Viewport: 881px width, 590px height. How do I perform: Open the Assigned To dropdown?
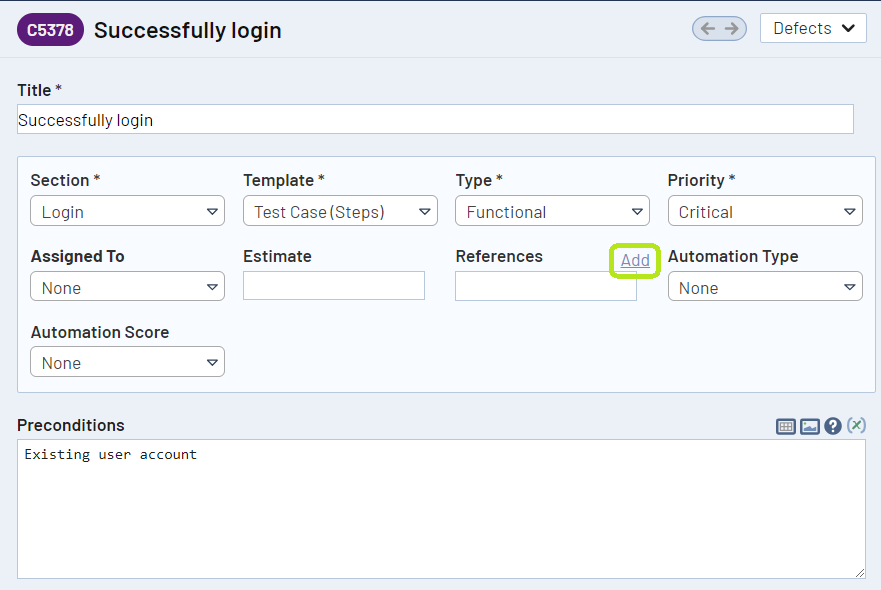(127, 288)
